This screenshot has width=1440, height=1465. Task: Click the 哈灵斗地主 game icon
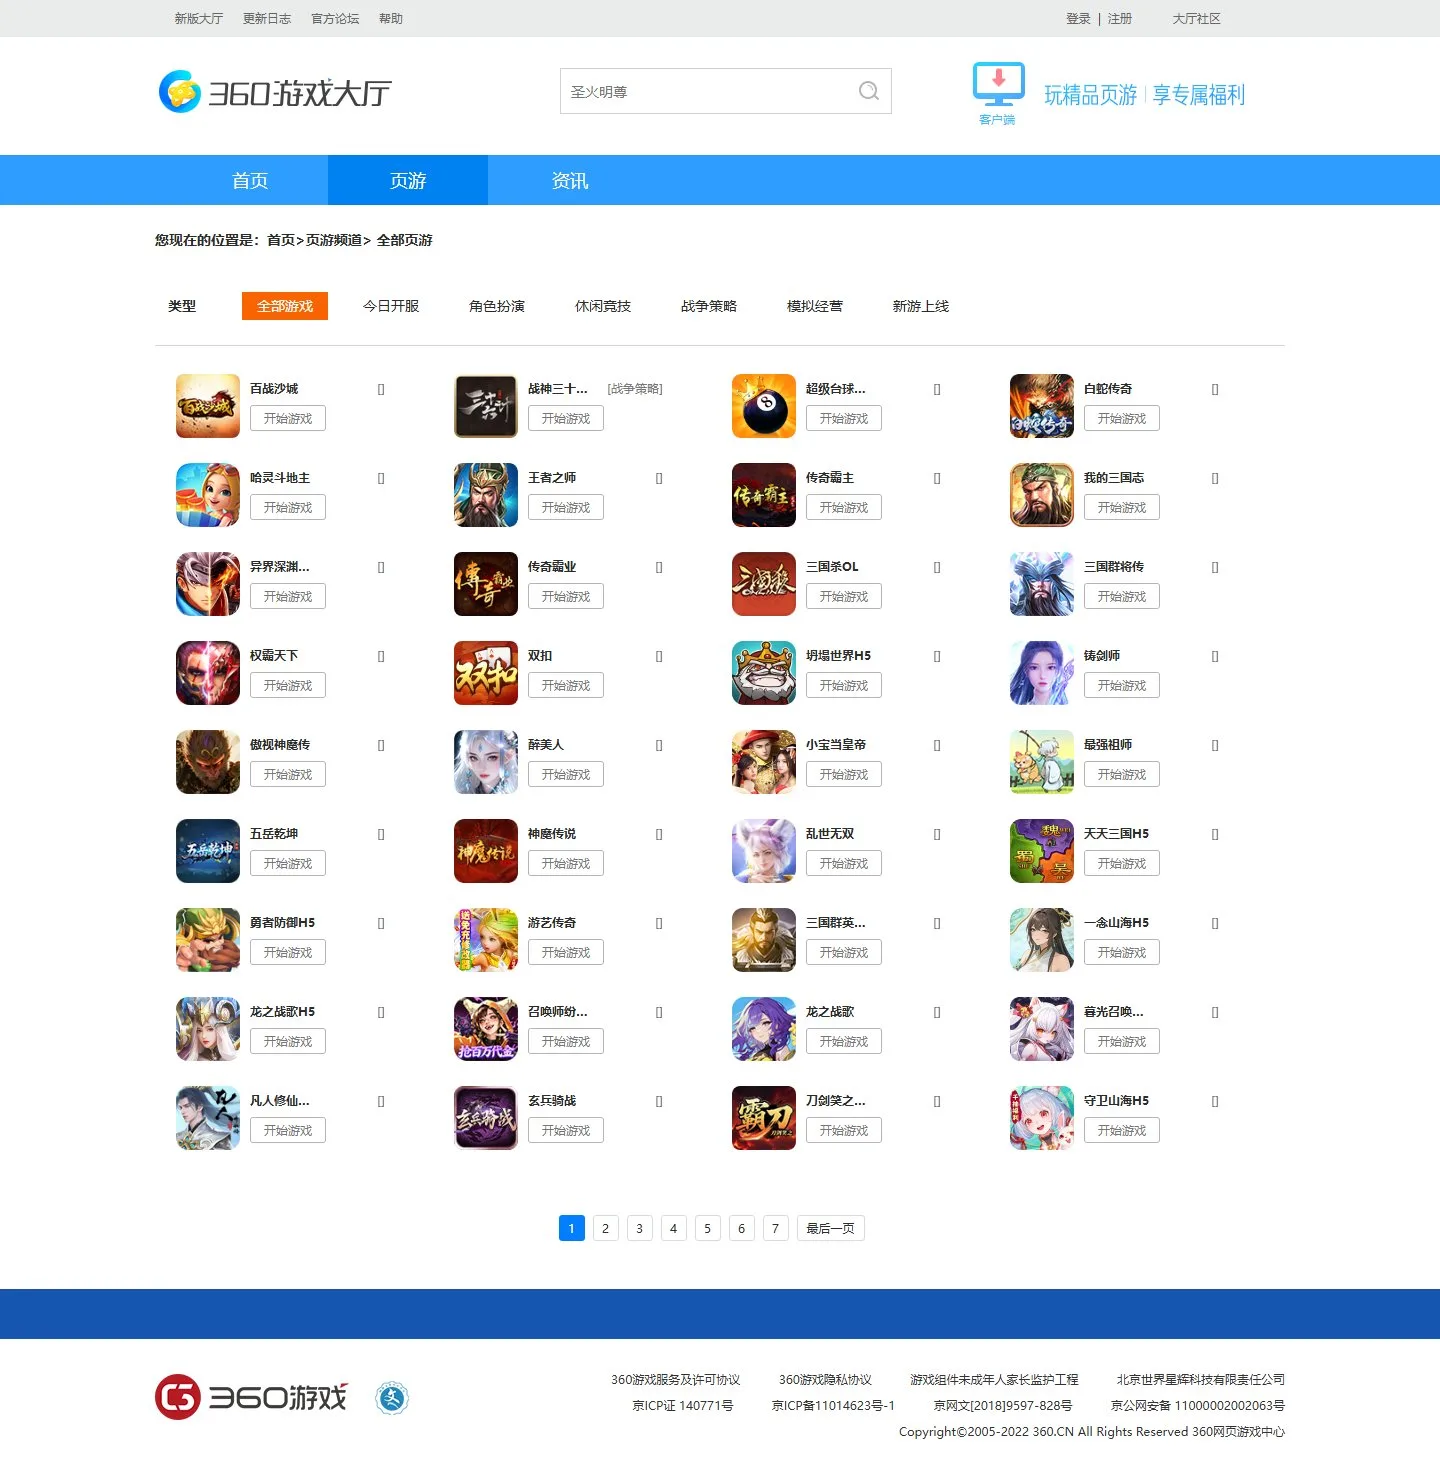[208, 495]
